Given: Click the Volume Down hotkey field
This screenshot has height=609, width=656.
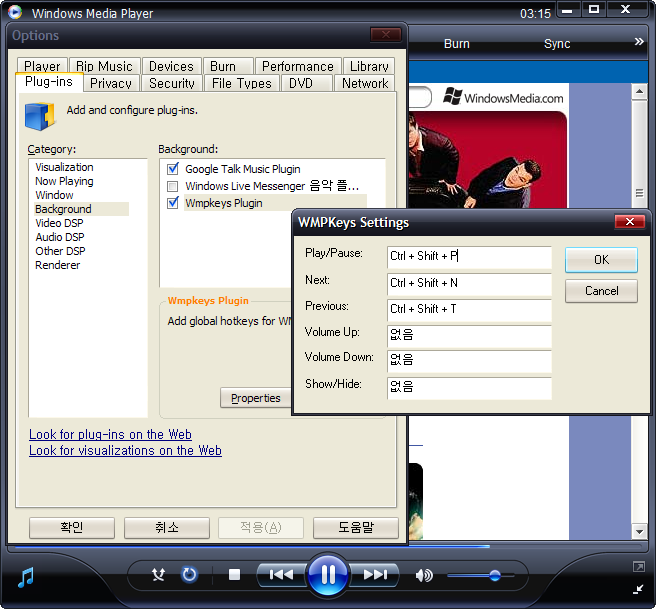Looking at the screenshot, I should point(469,361).
